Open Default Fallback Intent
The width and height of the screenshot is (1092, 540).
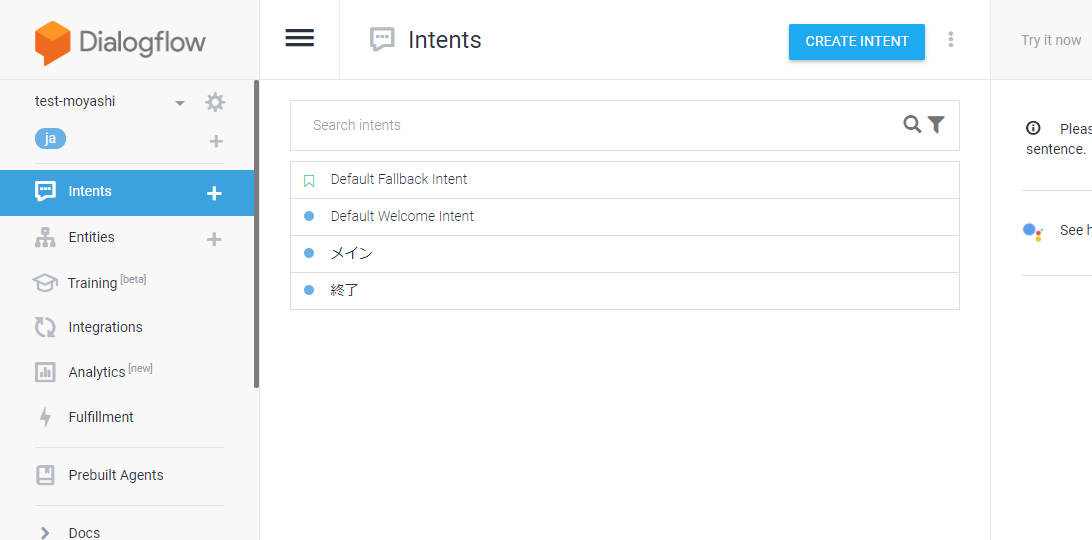point(625,180)
